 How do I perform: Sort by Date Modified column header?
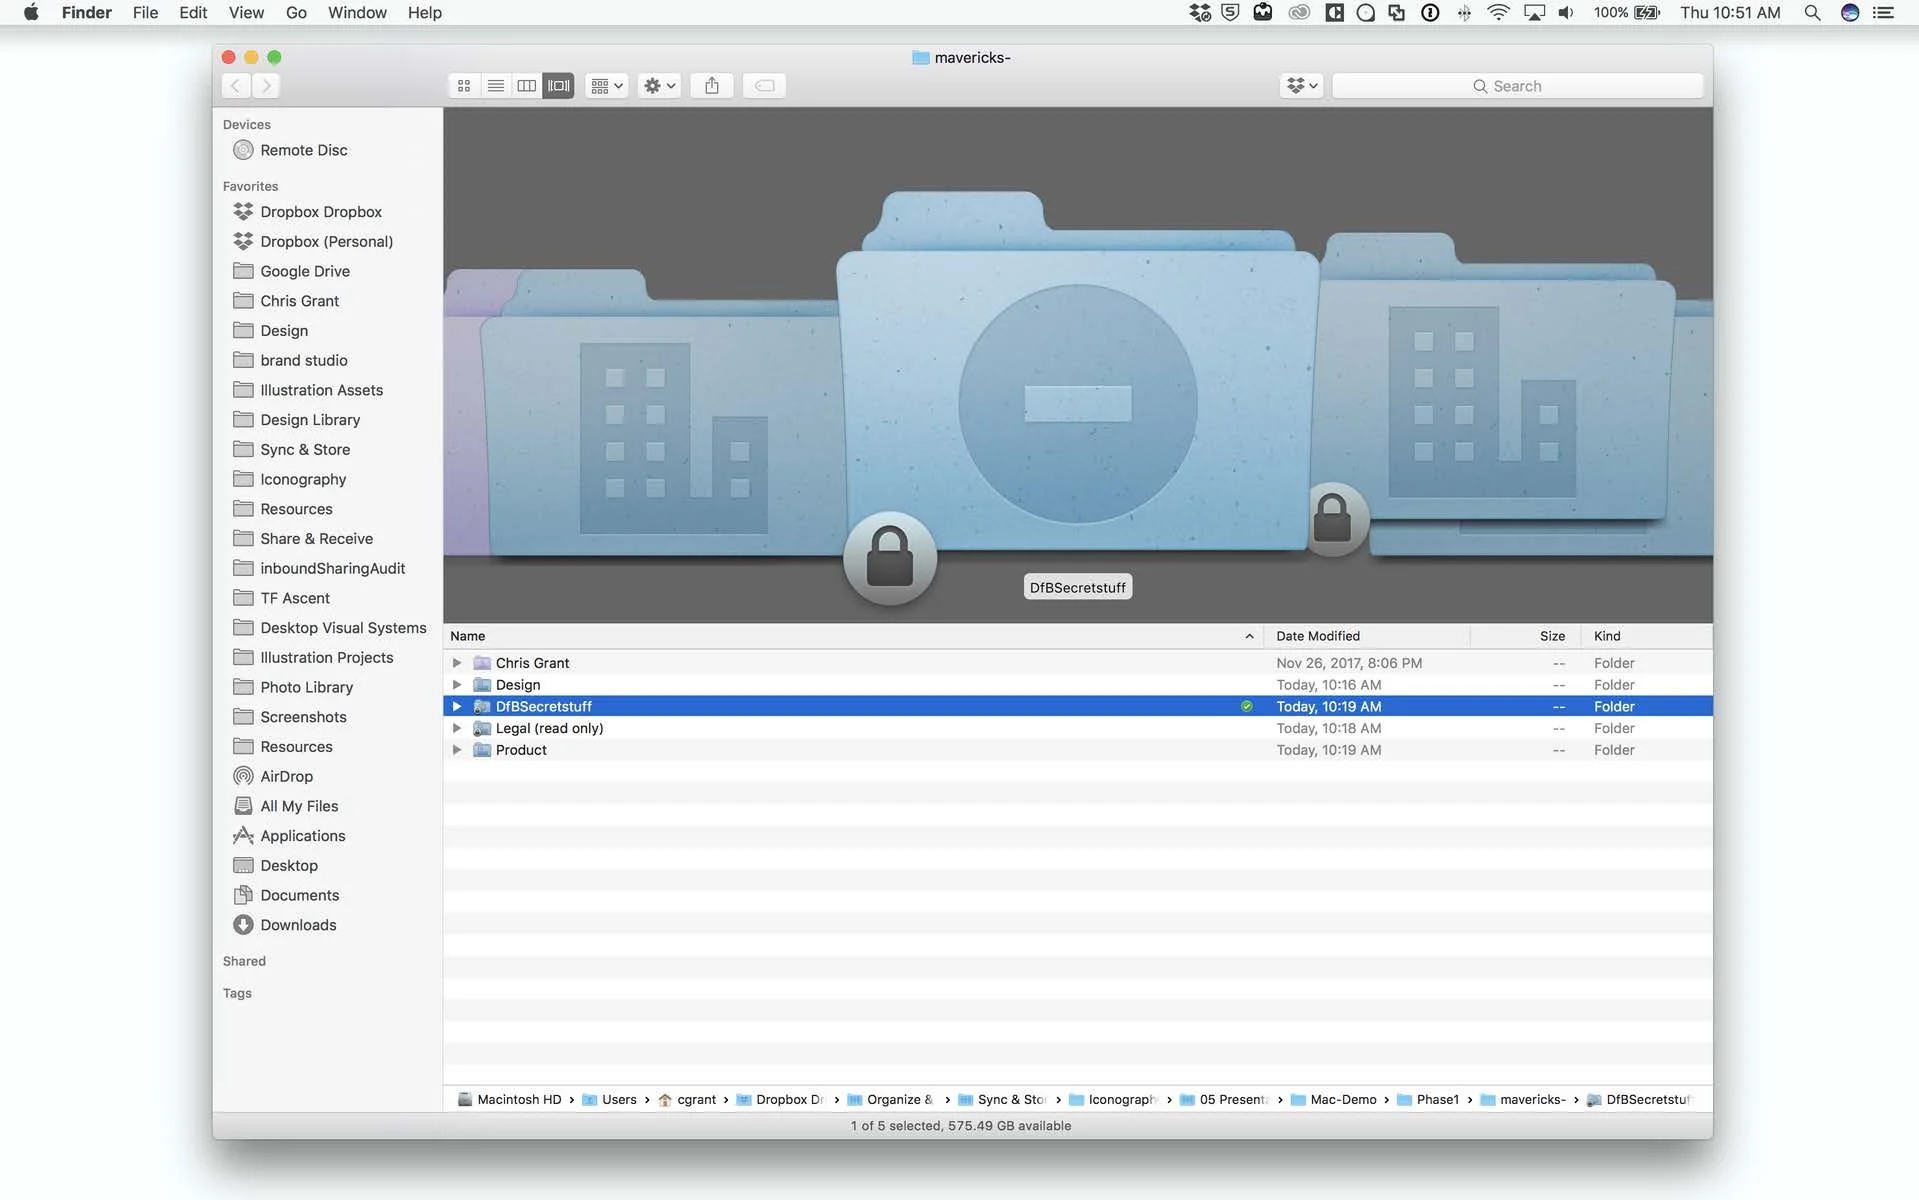[x=1367, y=636]
